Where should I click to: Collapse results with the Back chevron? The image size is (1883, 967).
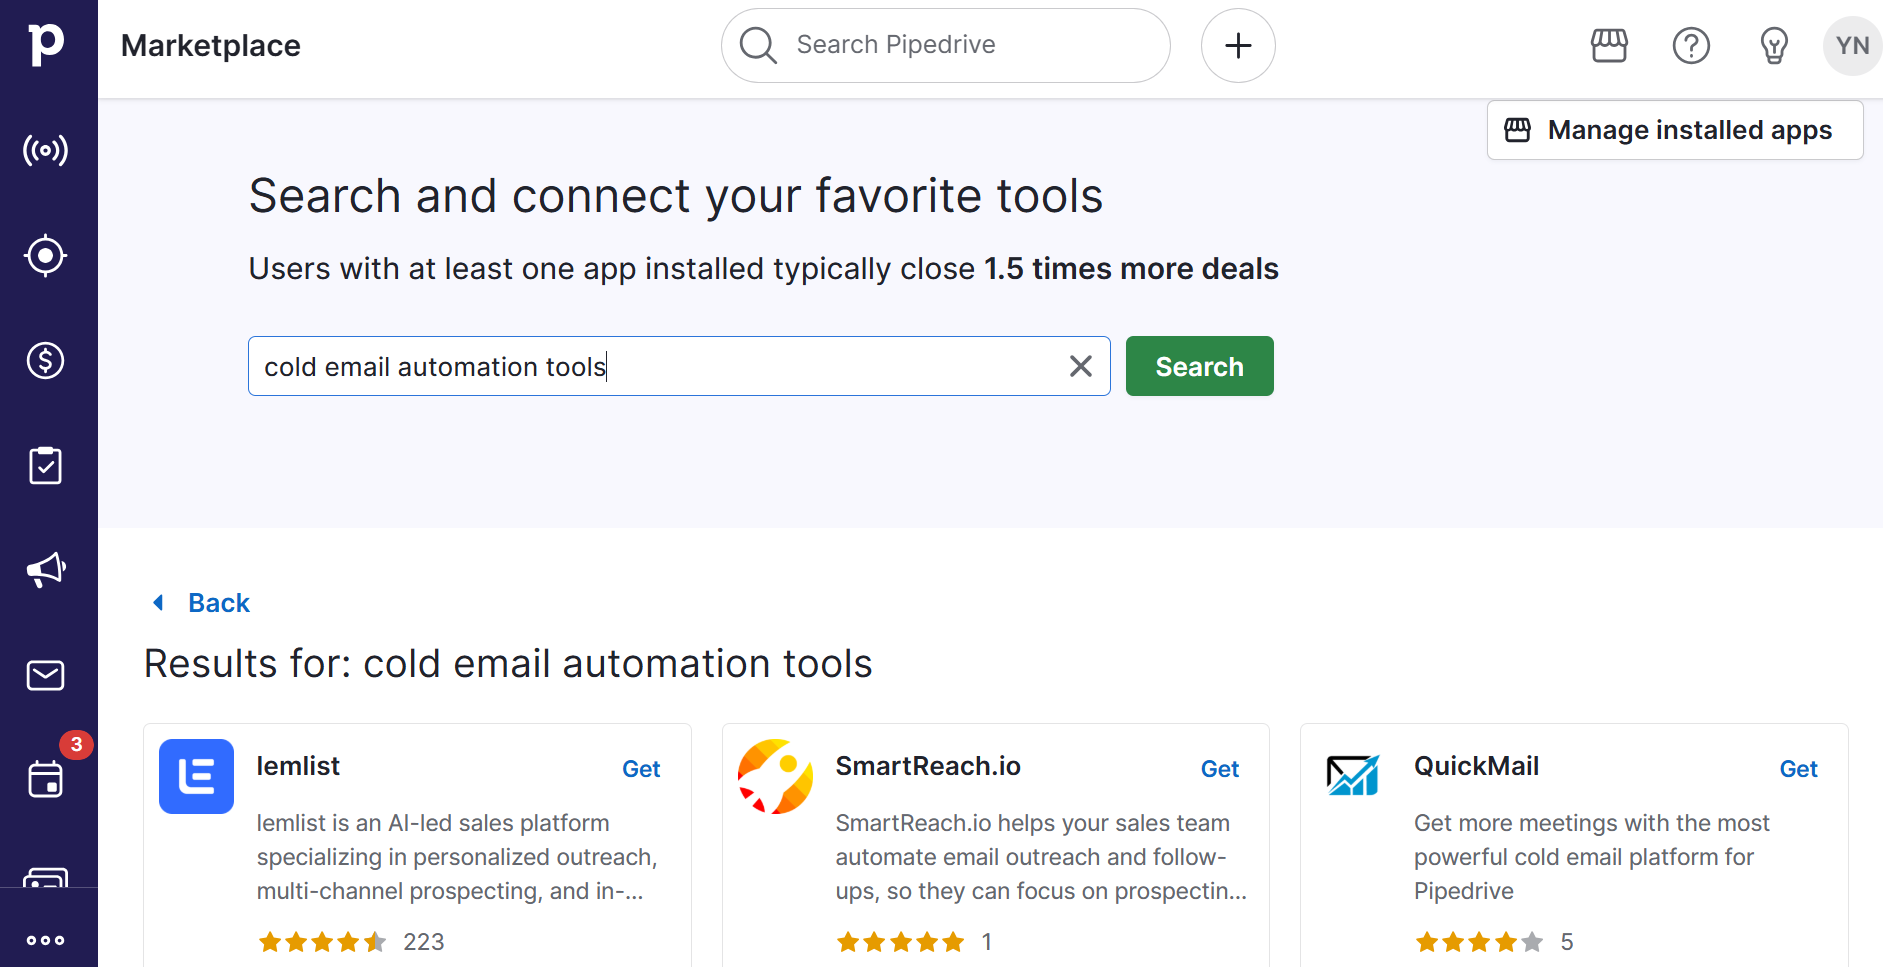pyautogui.click(x=199, y=602)
